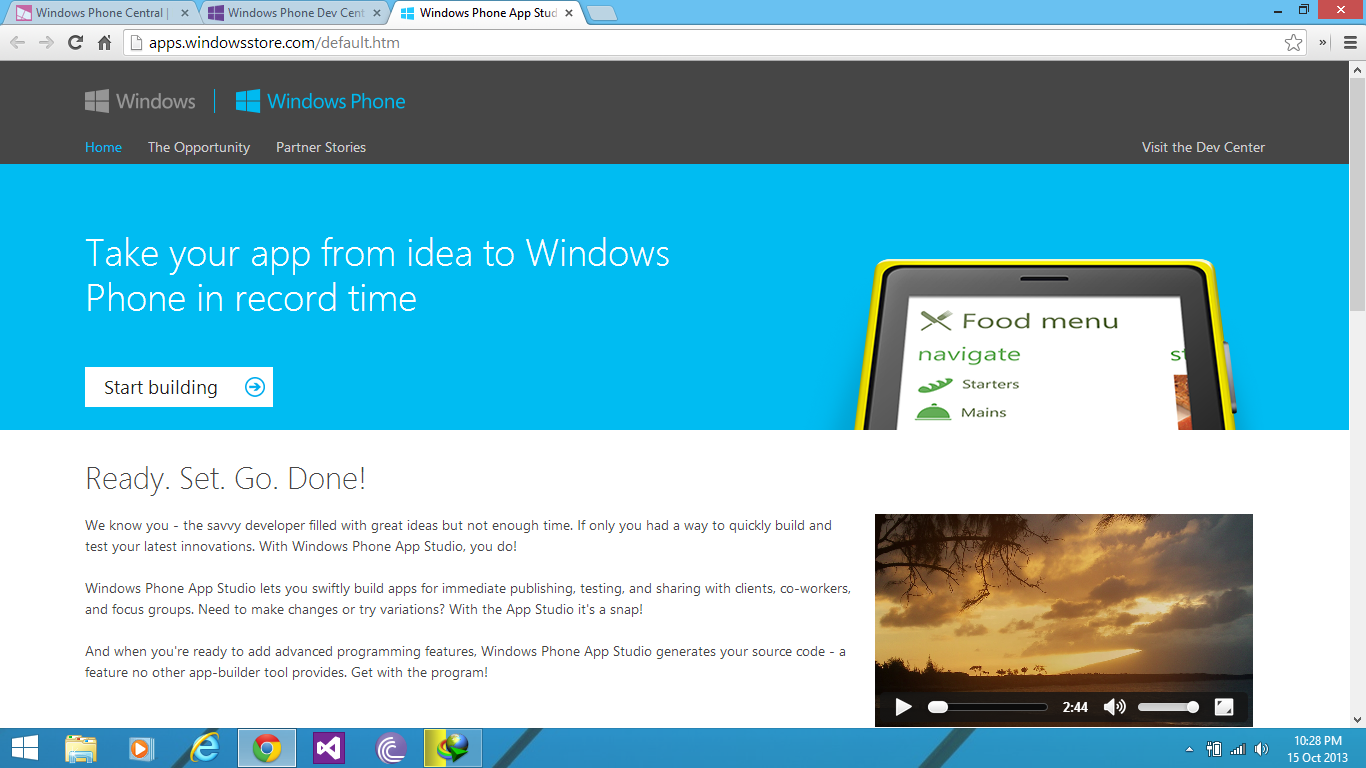This screenshot has height=768, width=1366.
Task: Open Visual Studio from the taskbar
Action: point(329,748)
